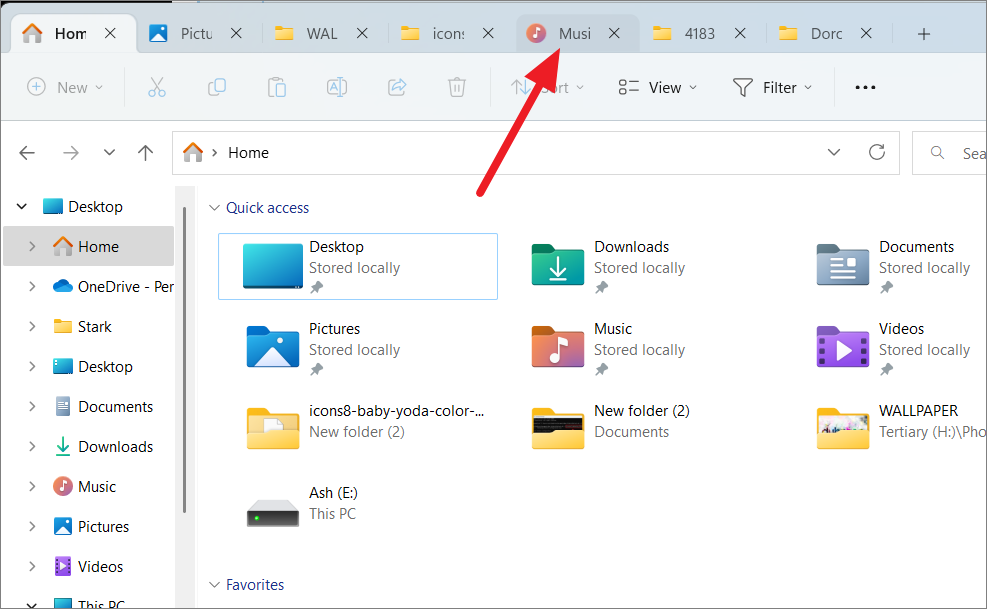Expand address bar history dropdown
Screen dimensions: 987x609
pyautogui.click(x=833, y=152)
